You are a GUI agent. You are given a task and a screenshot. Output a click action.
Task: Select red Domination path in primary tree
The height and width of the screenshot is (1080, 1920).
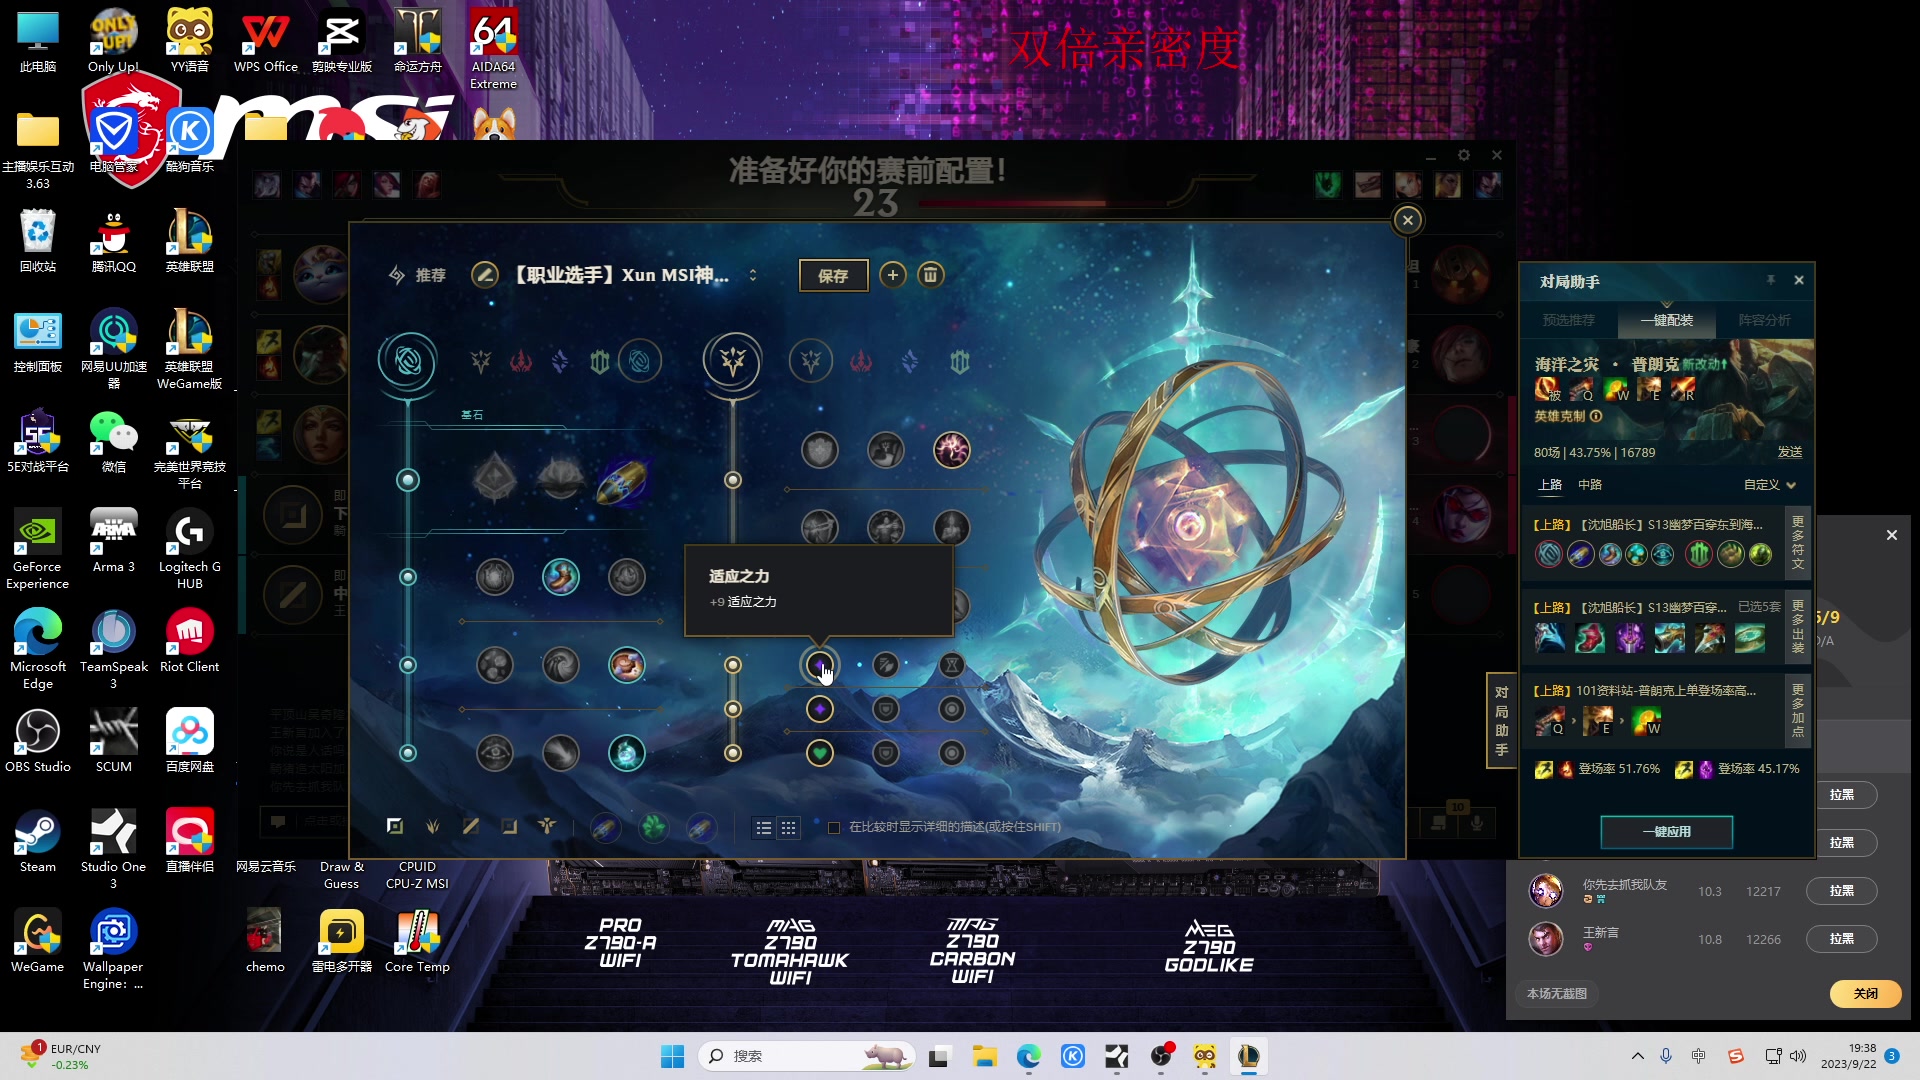(x=521, y=362)
